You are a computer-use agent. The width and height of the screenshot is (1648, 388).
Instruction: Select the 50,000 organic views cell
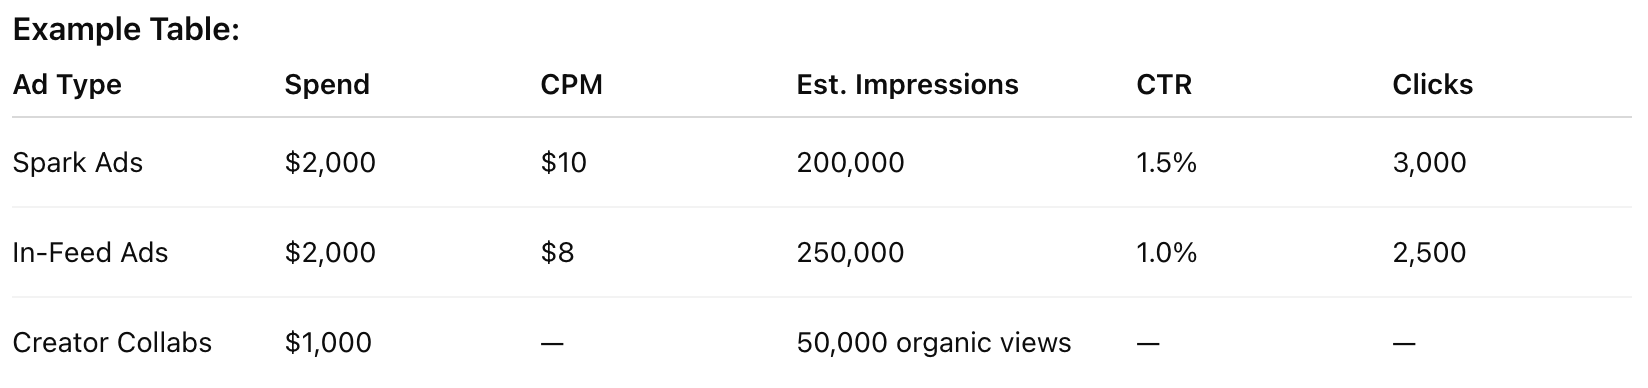pos(934,342)
